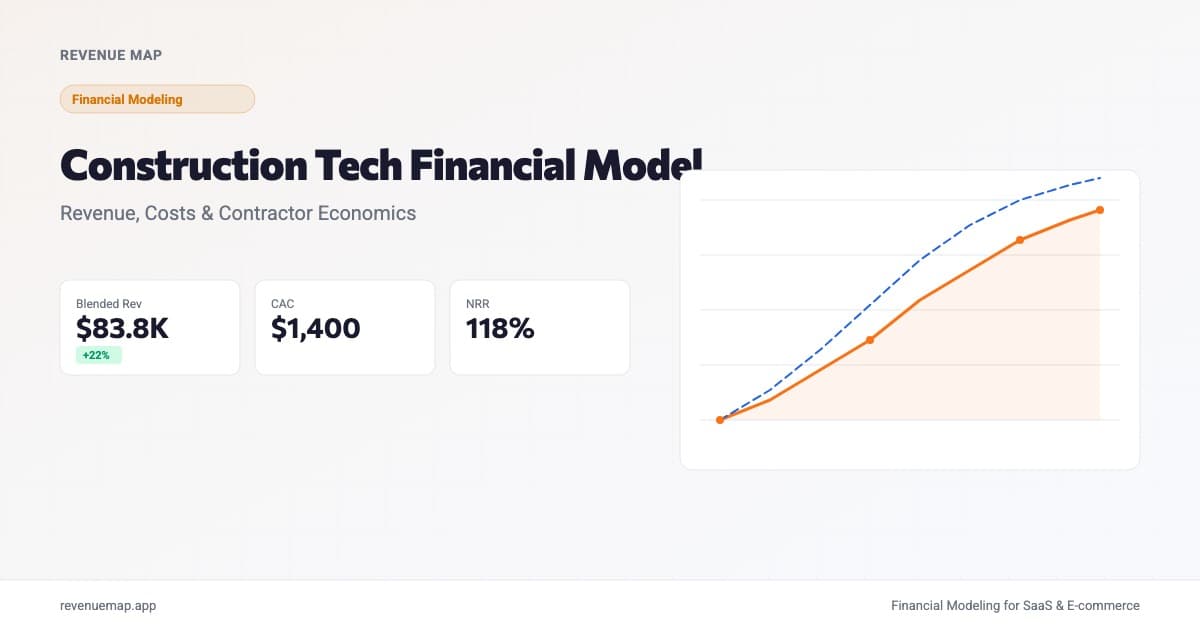Click the blue dashed projection line
This screenshot has width=1200, height=630.
coord(920,260)
